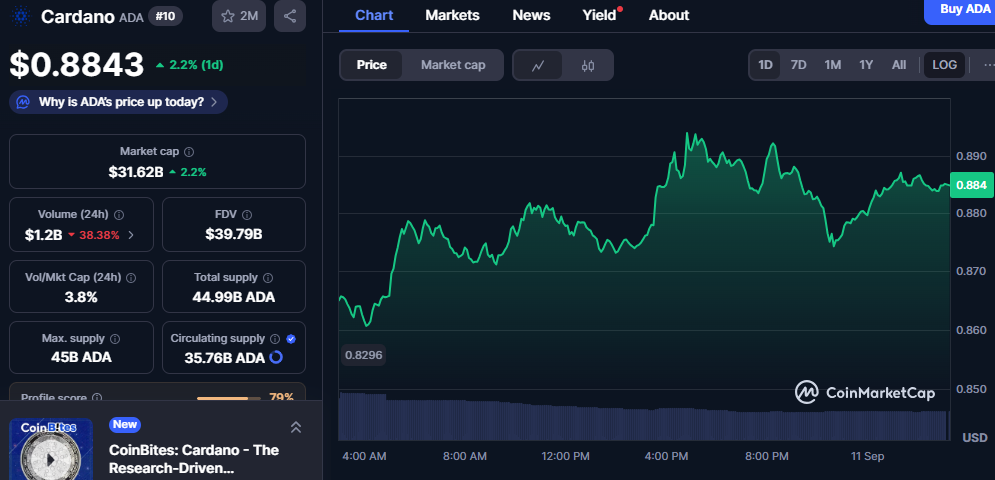Switch to the Chart tab
The image size is (995, 480).
tap(374, 15)
